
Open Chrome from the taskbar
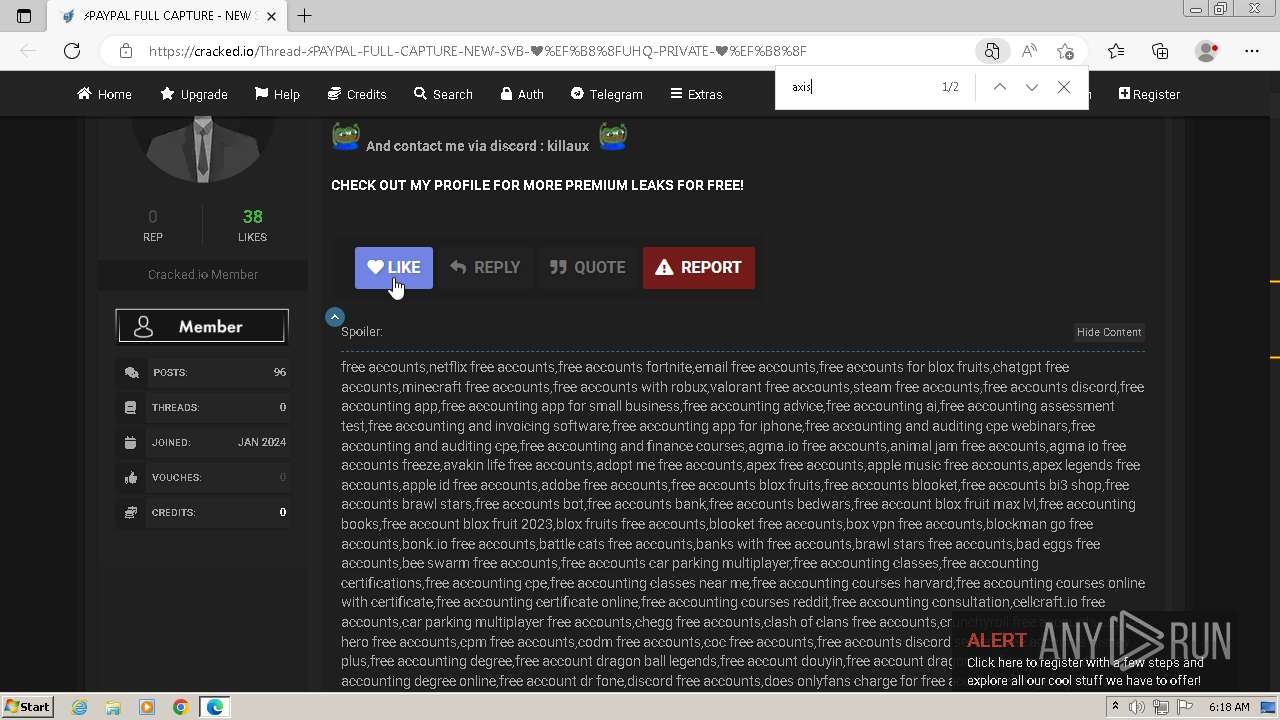tap(180, 707)
